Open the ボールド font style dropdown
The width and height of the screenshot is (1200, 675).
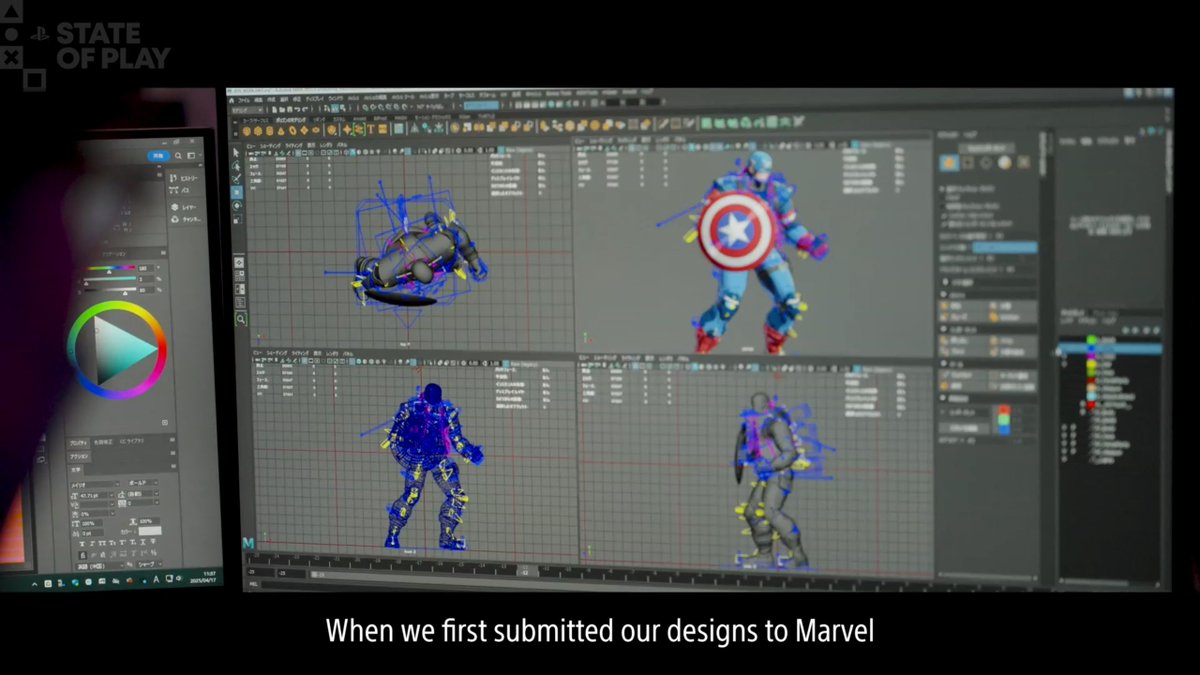pyautogui.click(x=142, y=482)
